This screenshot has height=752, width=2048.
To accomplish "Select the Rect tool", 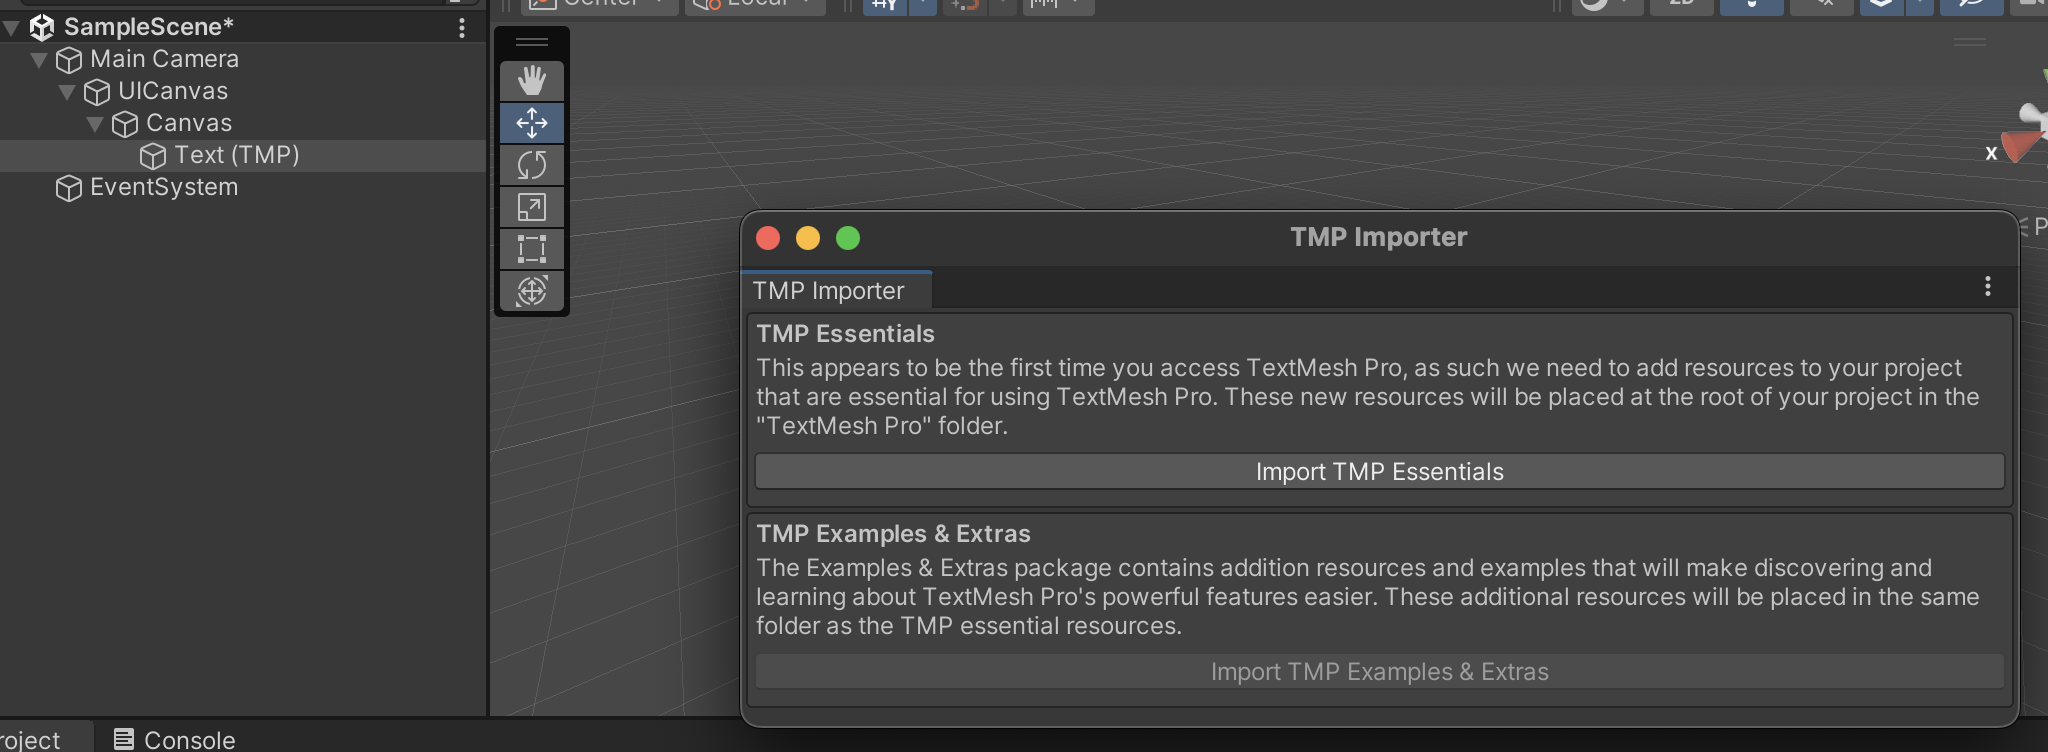I will coord(532,249).
